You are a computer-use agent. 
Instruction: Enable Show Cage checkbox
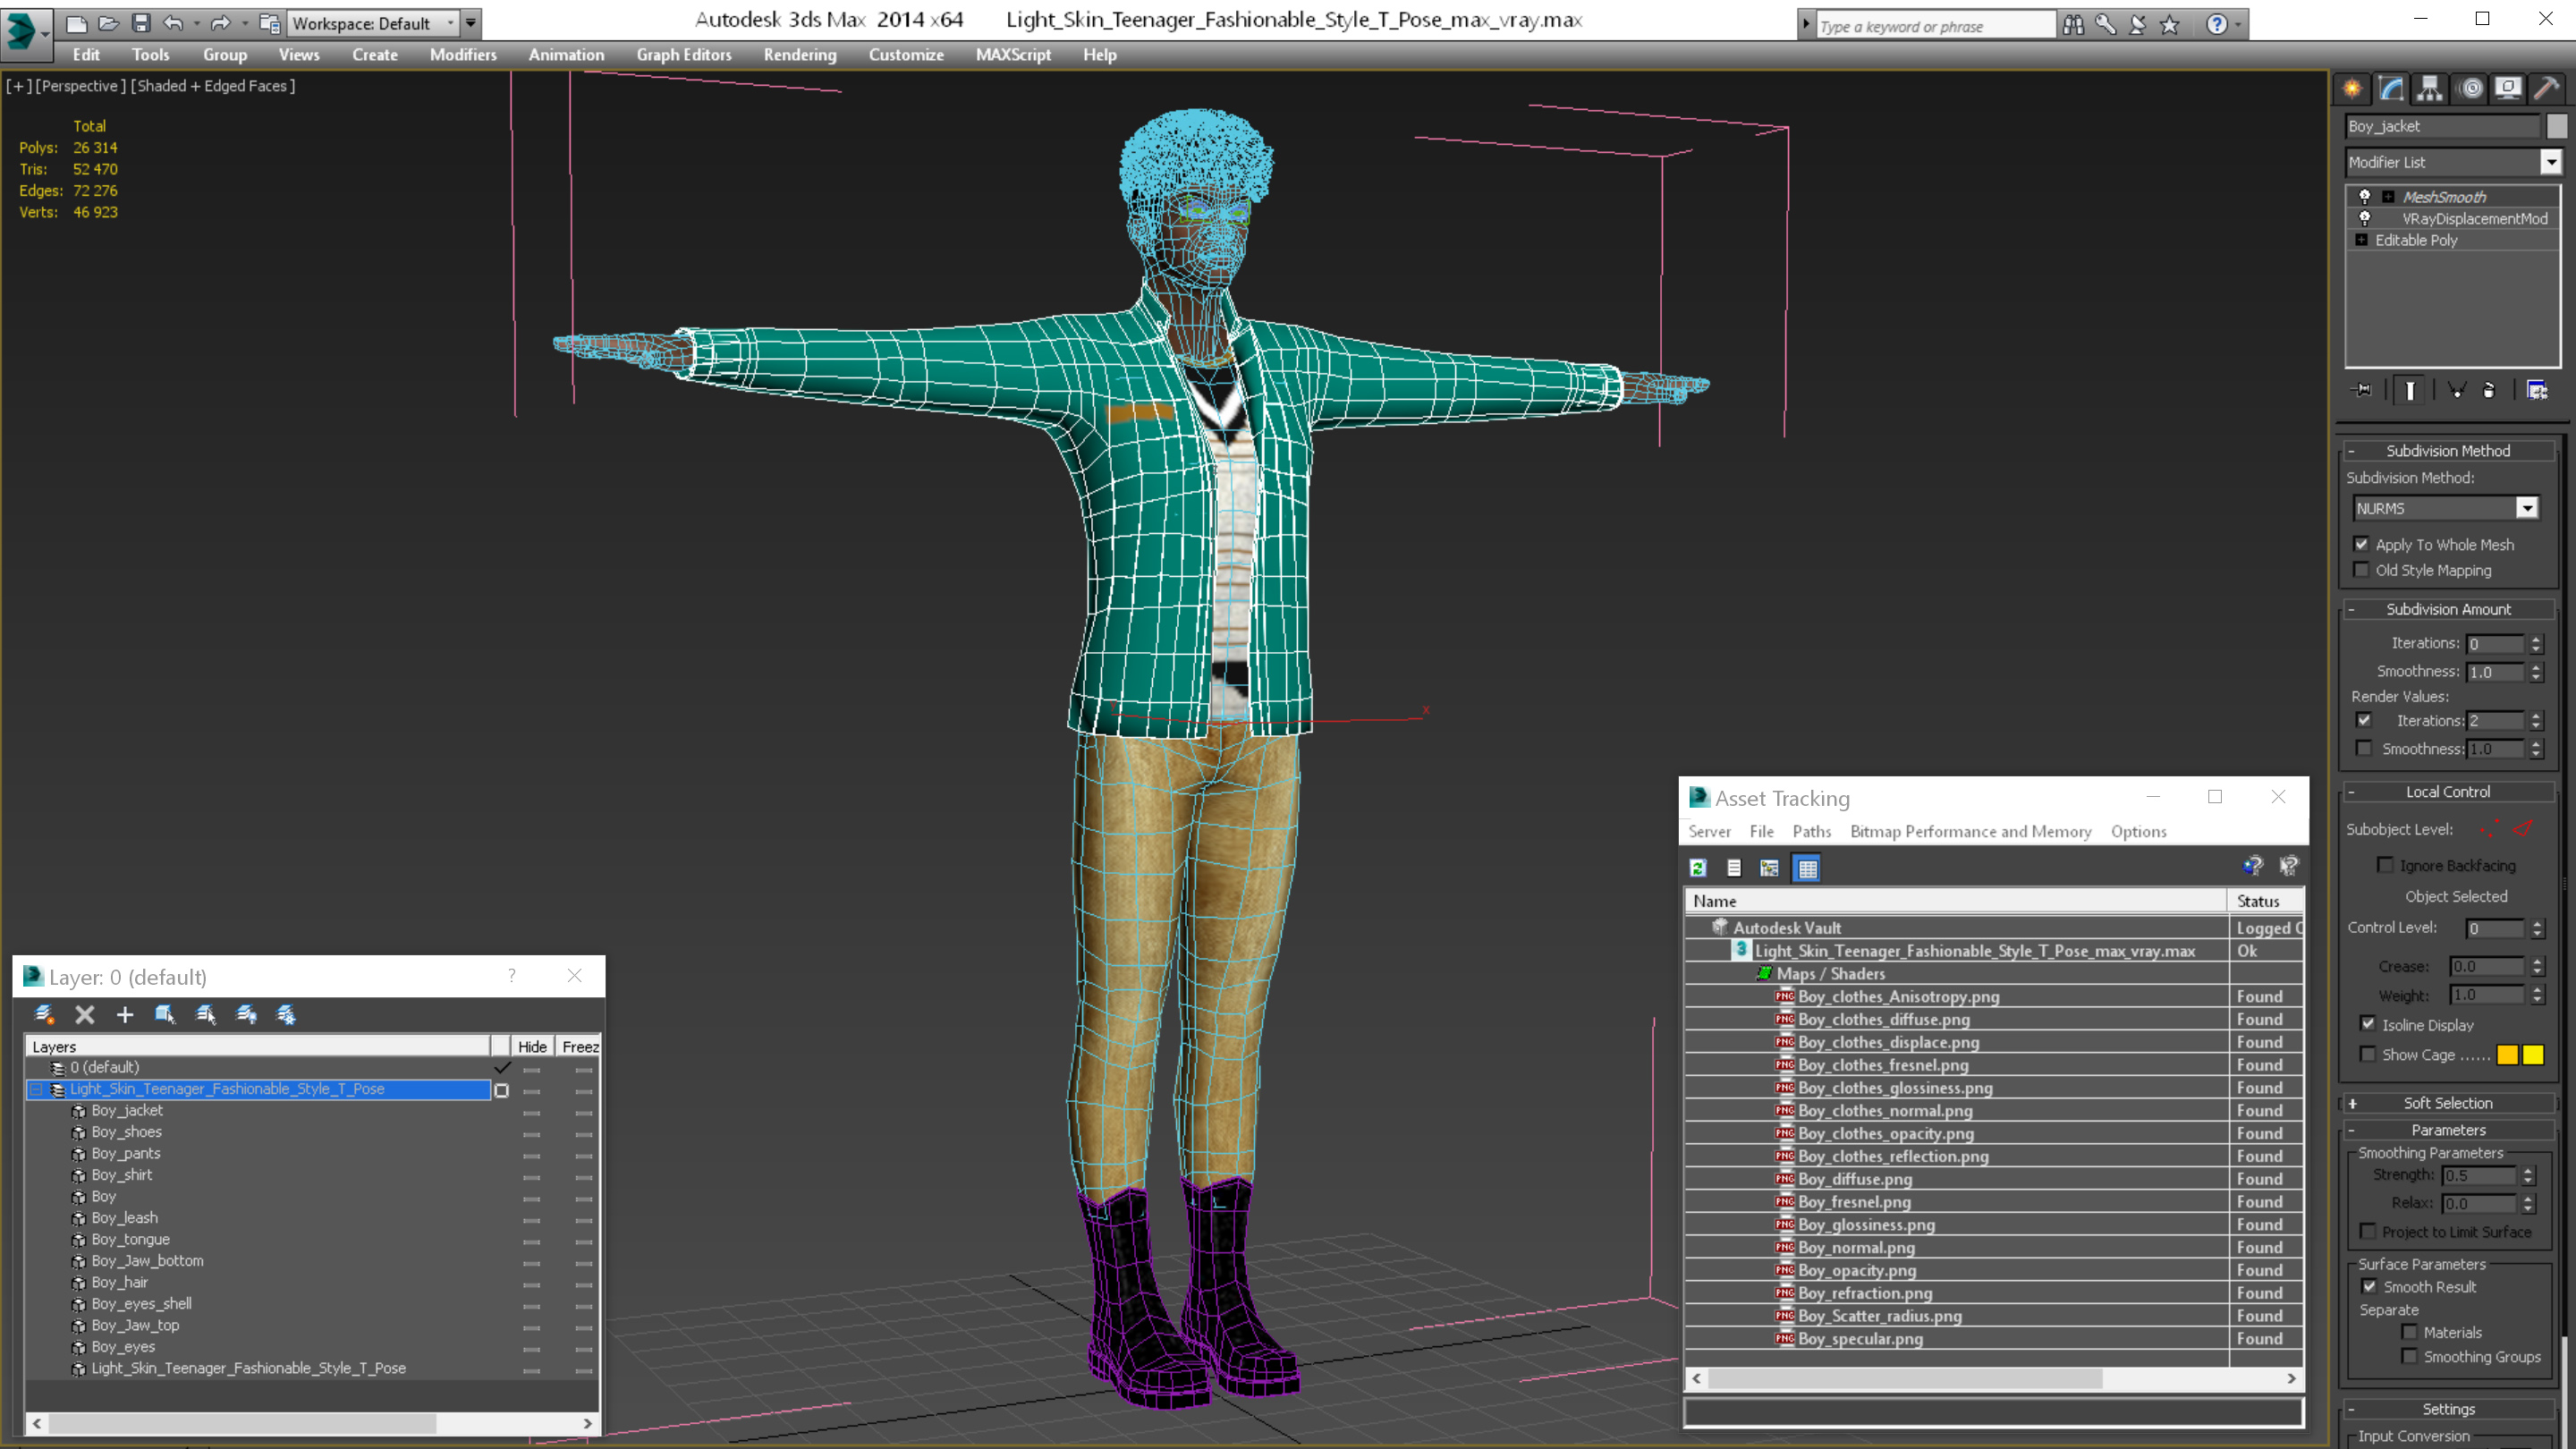[2368, 1054]
